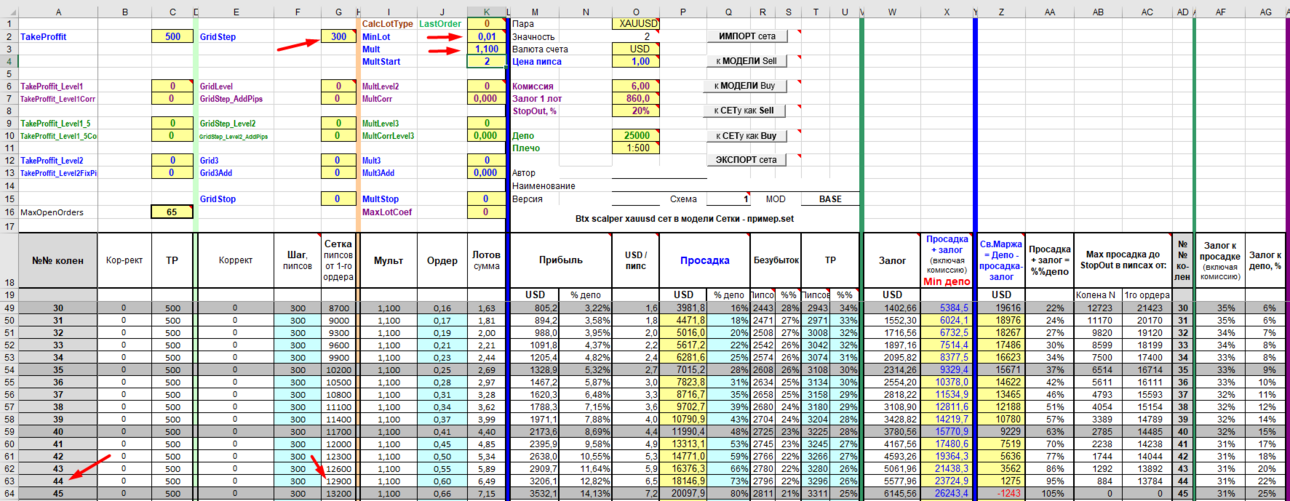The image size is (1290, 501).
Task: Select column header C
Action: pos(172,10)
